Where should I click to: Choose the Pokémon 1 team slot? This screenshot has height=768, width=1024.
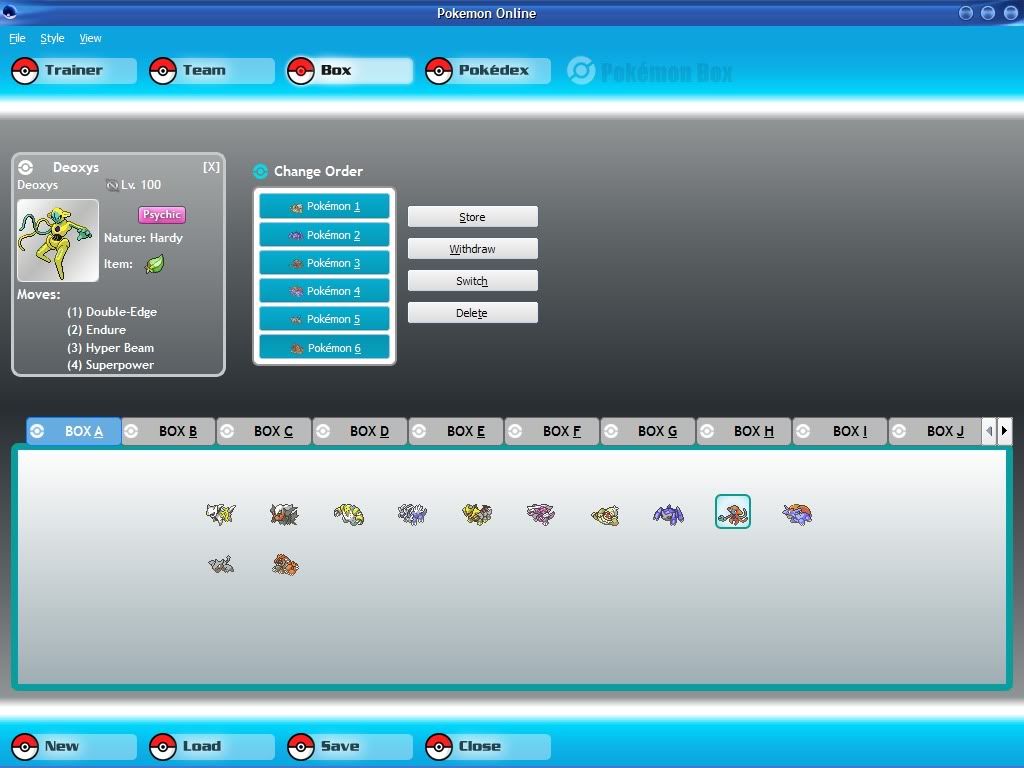[325, 206]
